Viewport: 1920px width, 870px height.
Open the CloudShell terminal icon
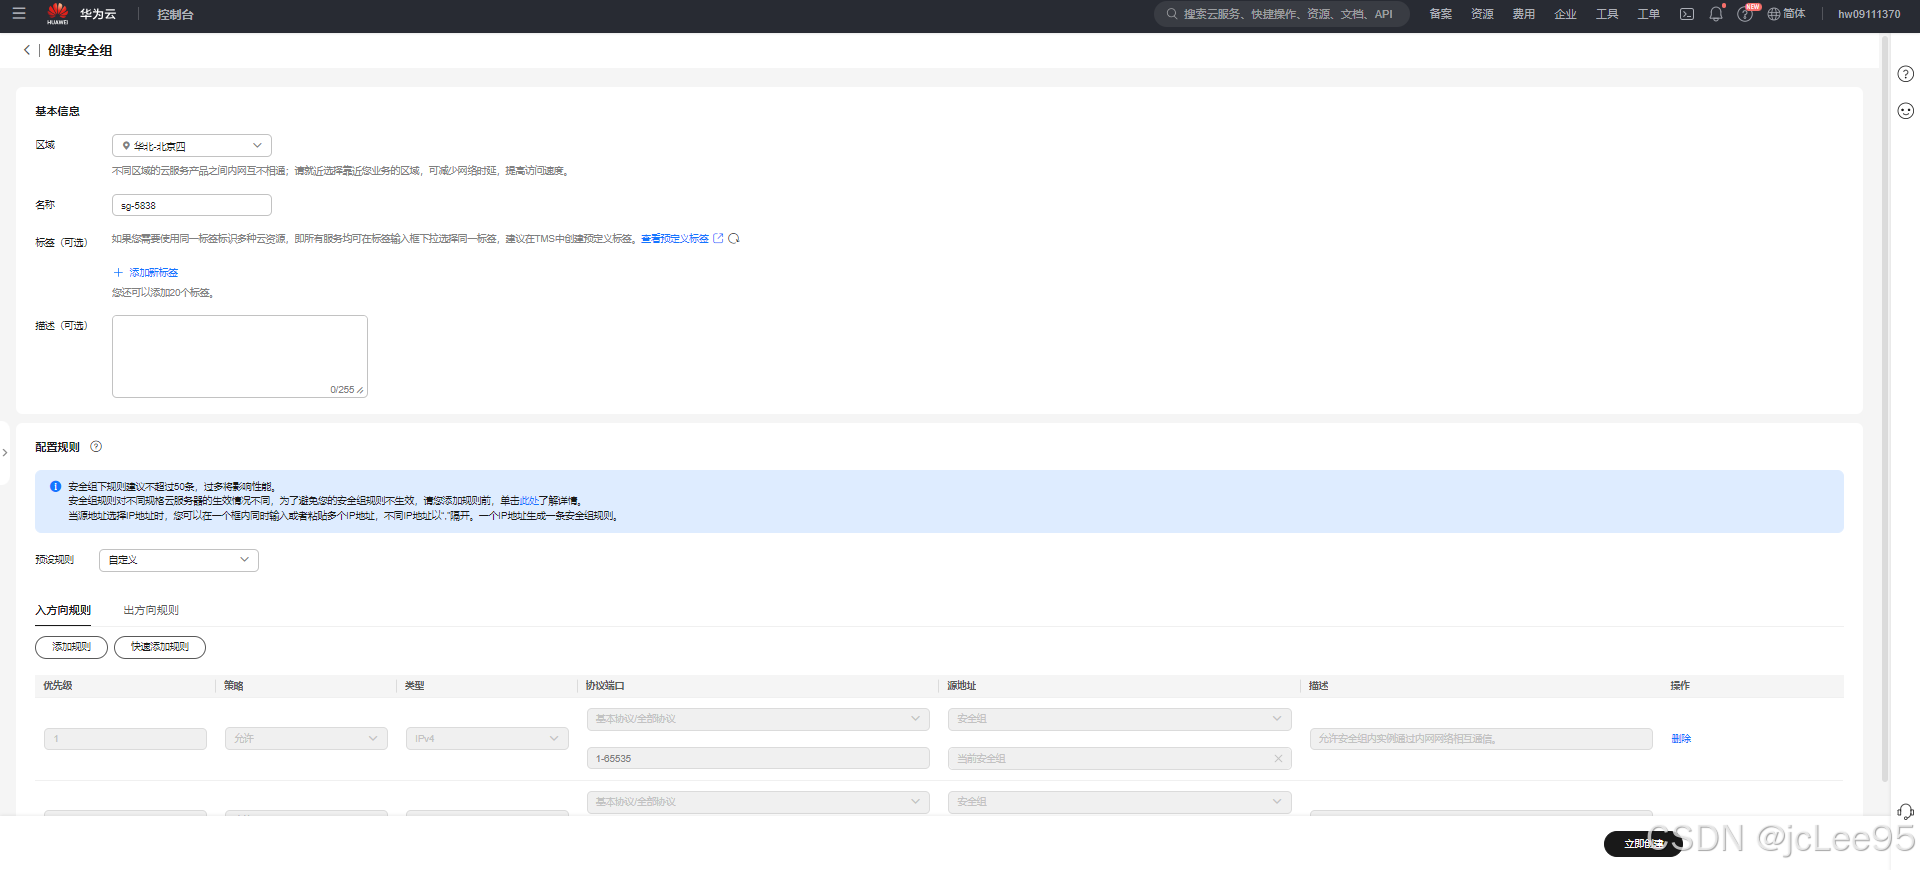1687,14
